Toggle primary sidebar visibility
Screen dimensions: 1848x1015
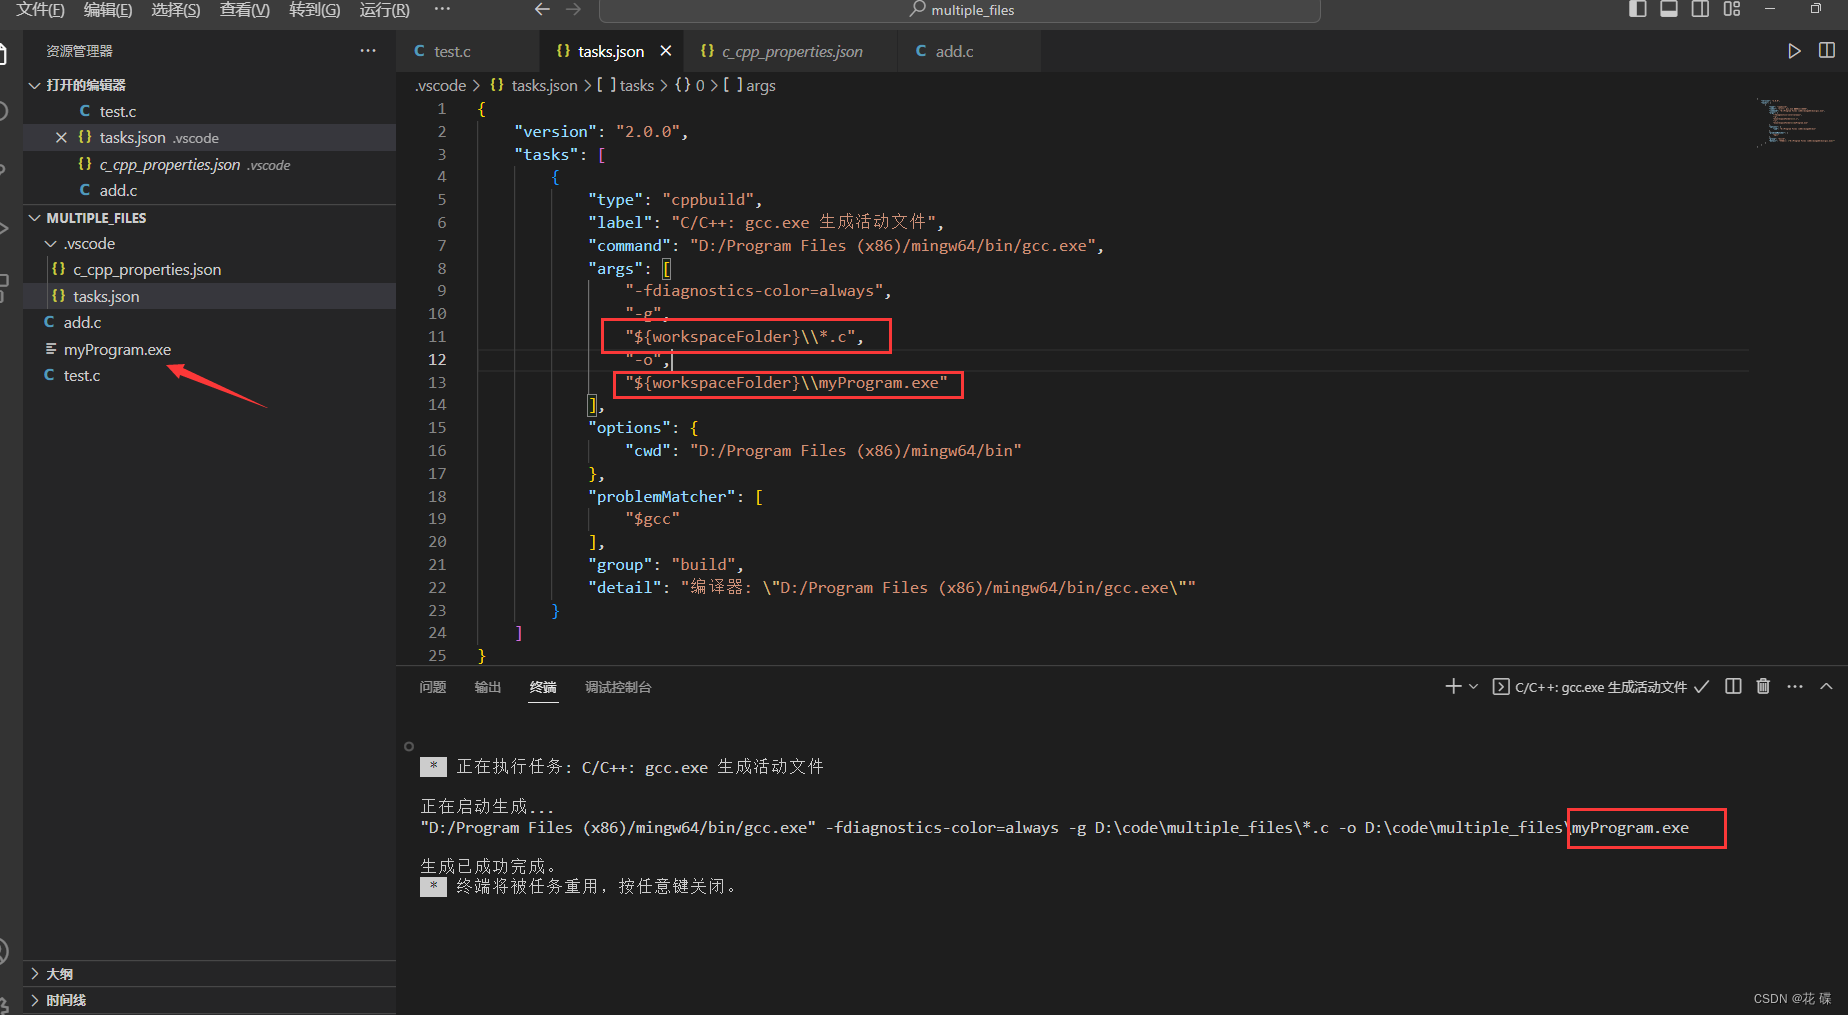pyautogui.click(x=1638, y=9)
